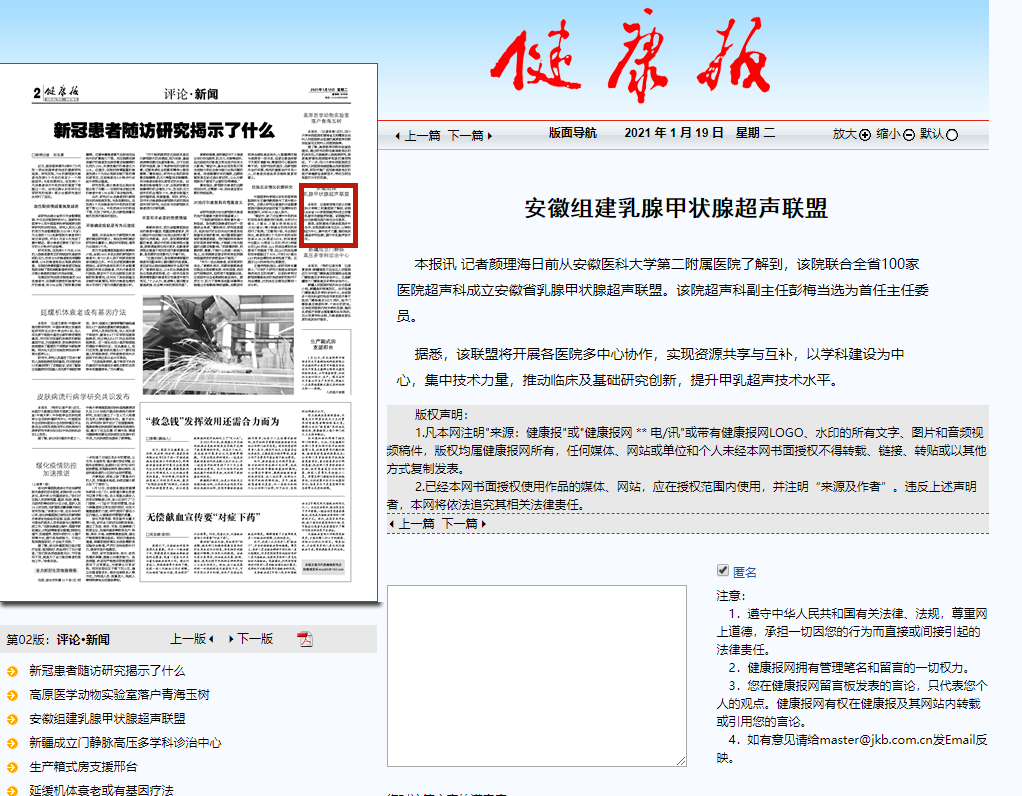Open the PDF download icon

coord(305,639)
